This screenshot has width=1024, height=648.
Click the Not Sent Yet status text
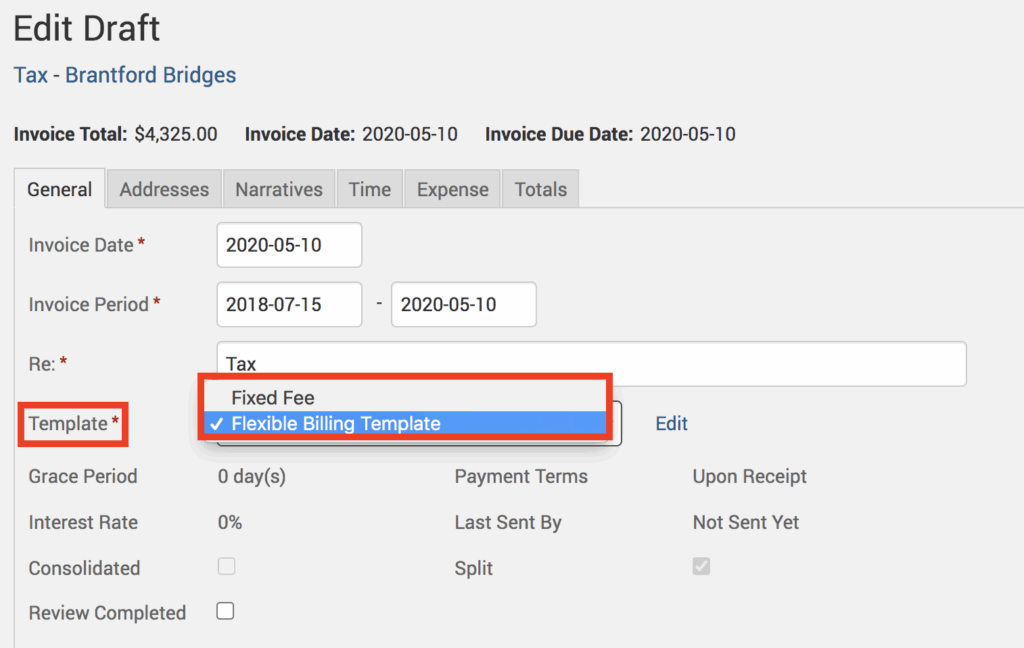pos(745,522)
